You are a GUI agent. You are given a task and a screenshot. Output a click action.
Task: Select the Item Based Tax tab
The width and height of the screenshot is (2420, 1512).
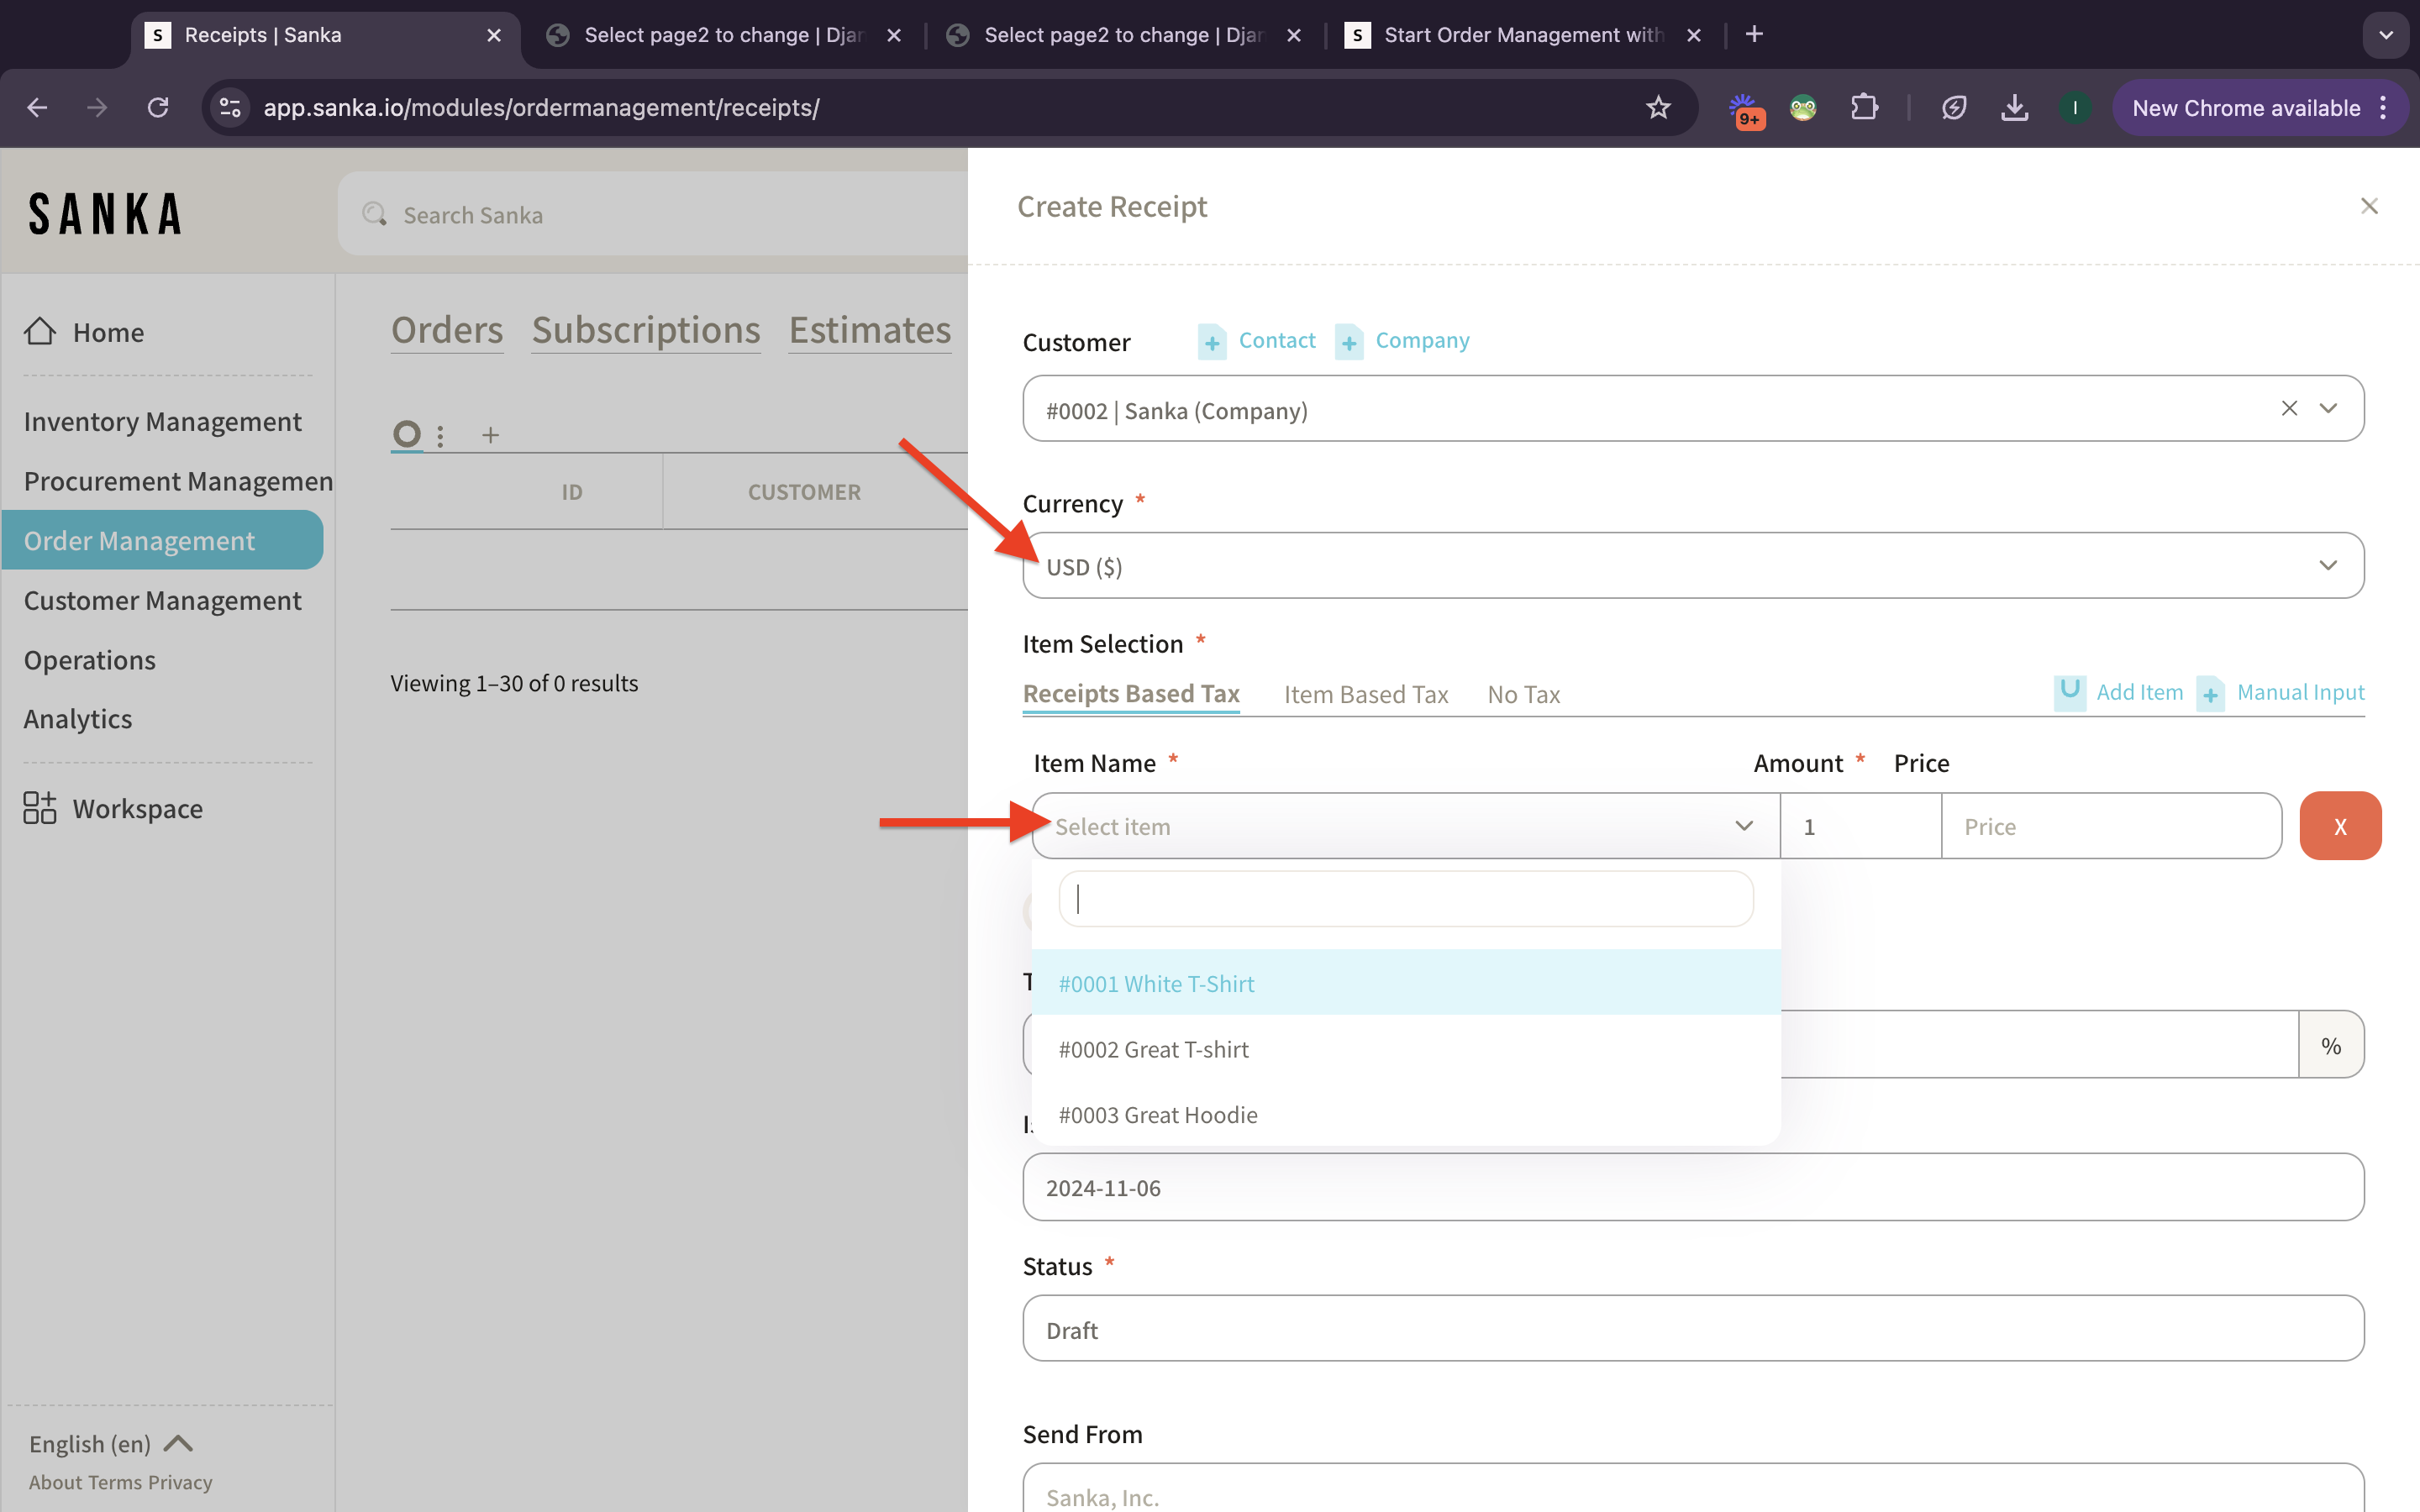click(x=1366, y=694)
